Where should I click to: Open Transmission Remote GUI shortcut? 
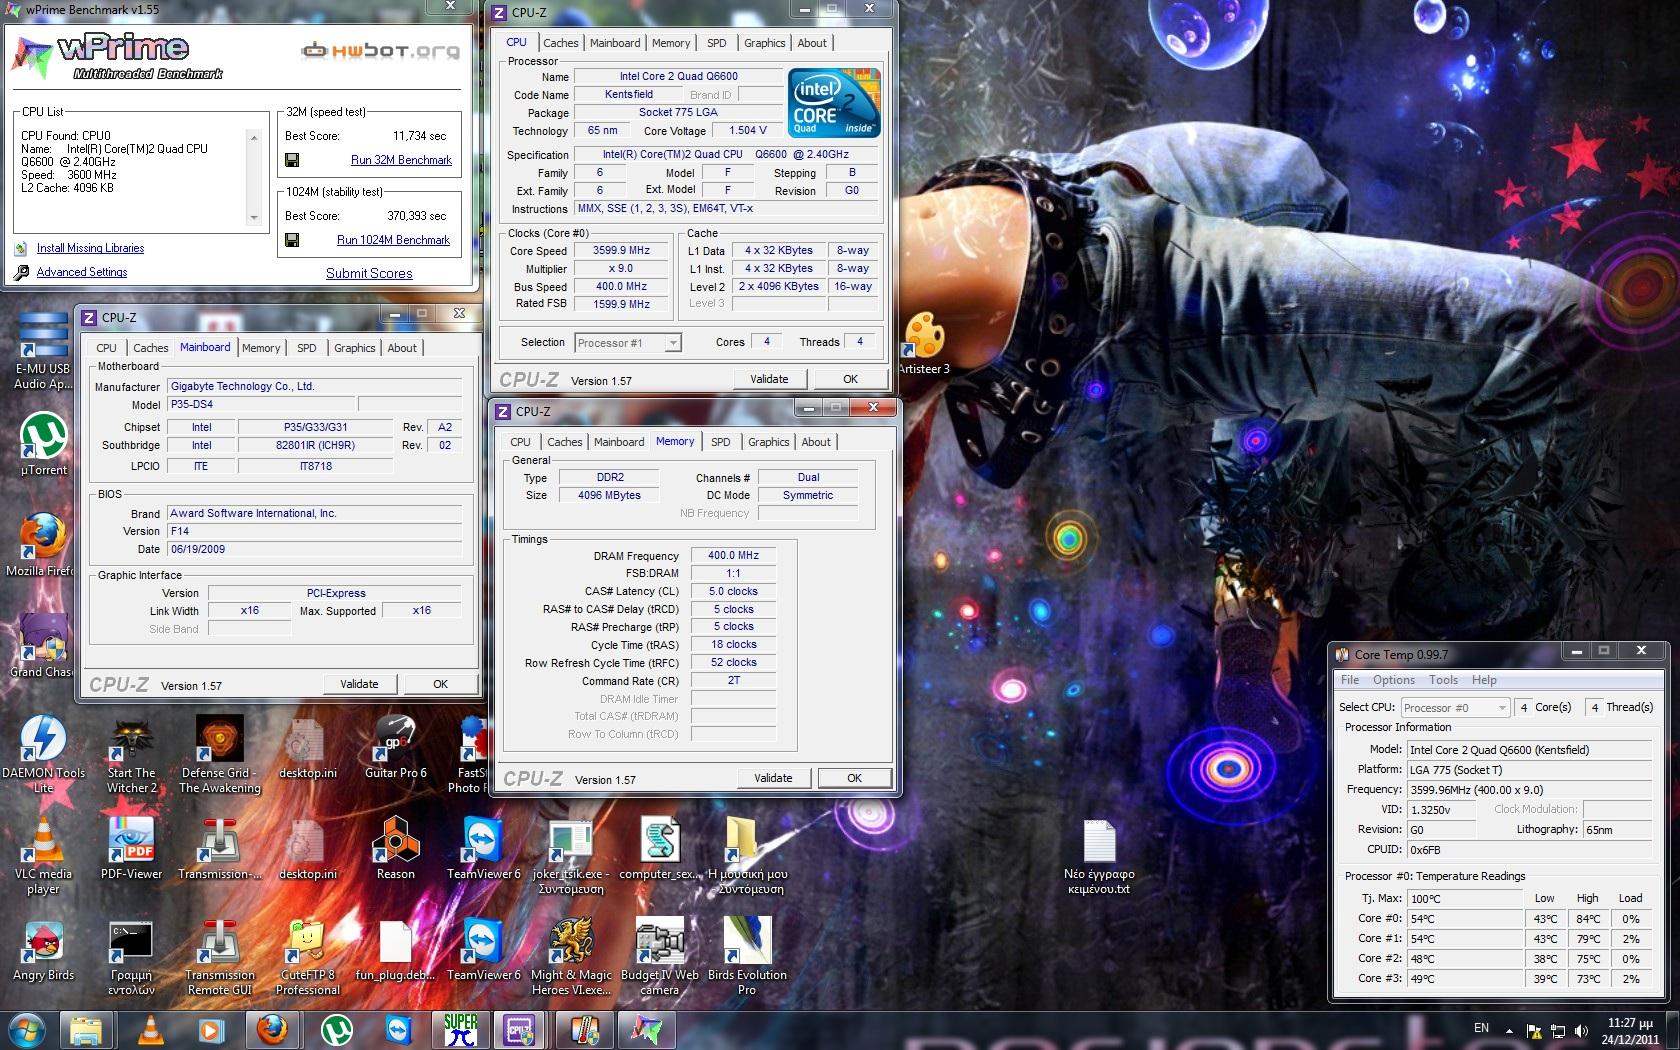coord(219,956)
